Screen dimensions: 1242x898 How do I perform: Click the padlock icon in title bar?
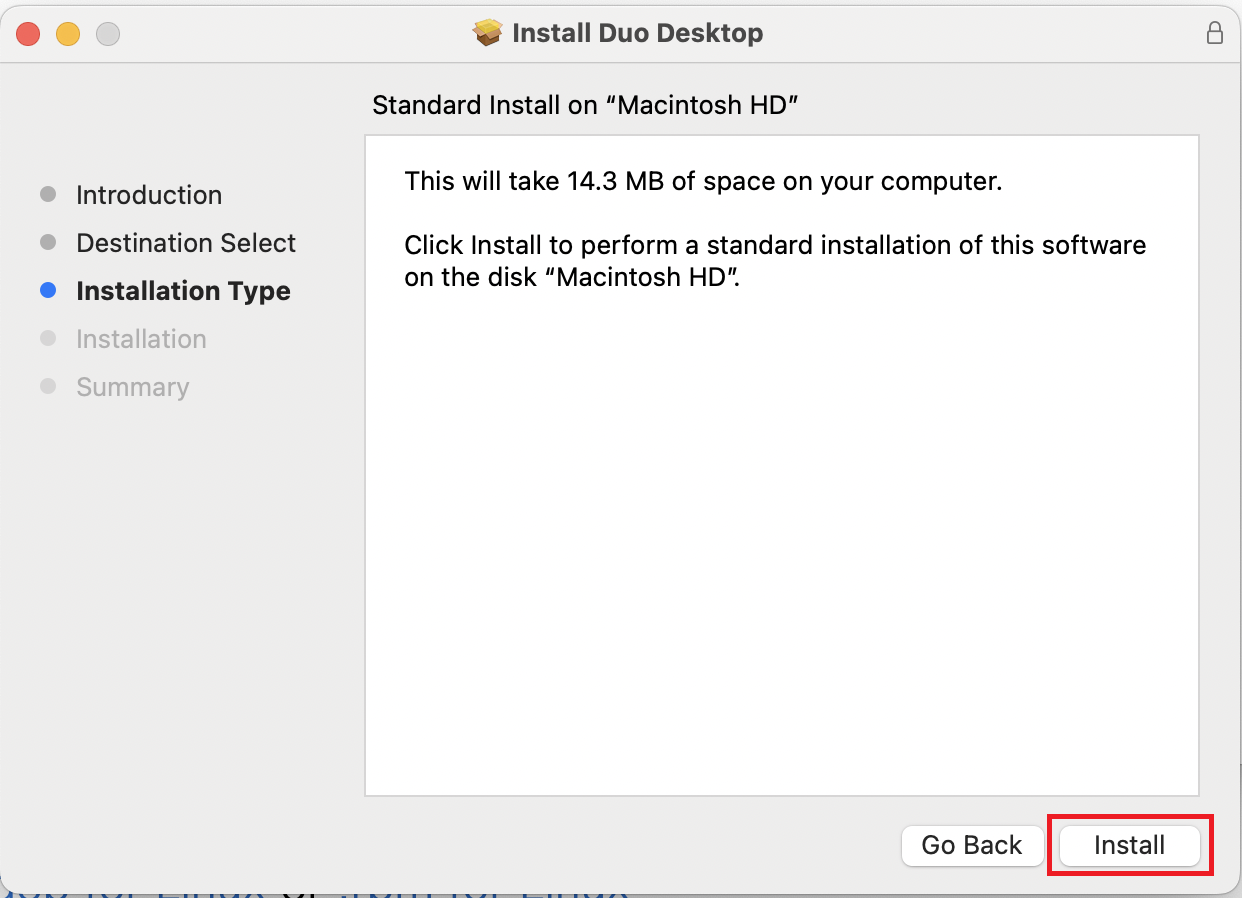(1214, 33)
